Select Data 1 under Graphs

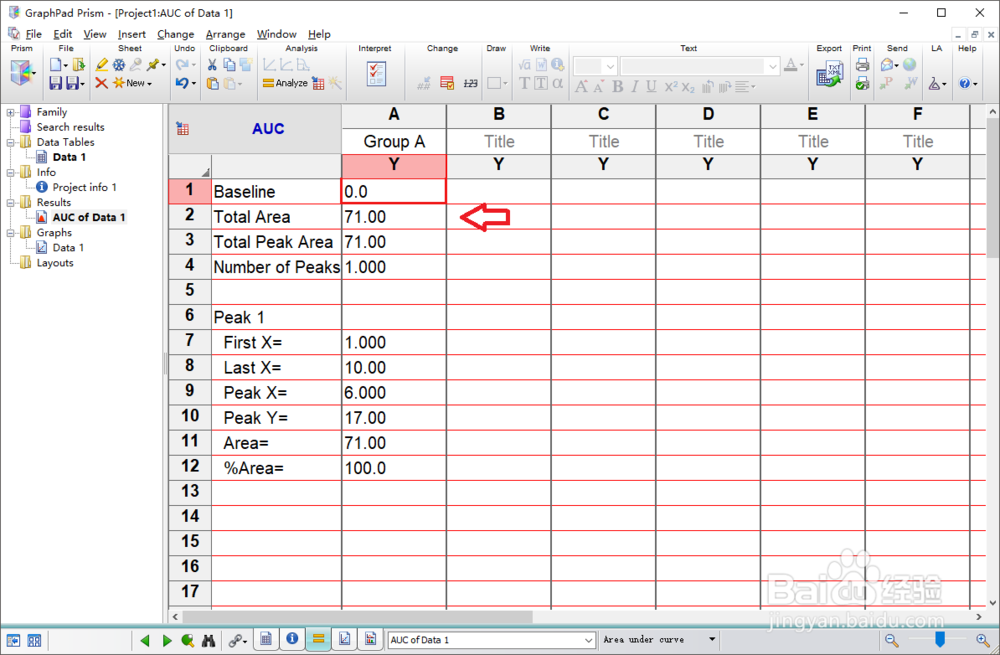tap(68, 247)
